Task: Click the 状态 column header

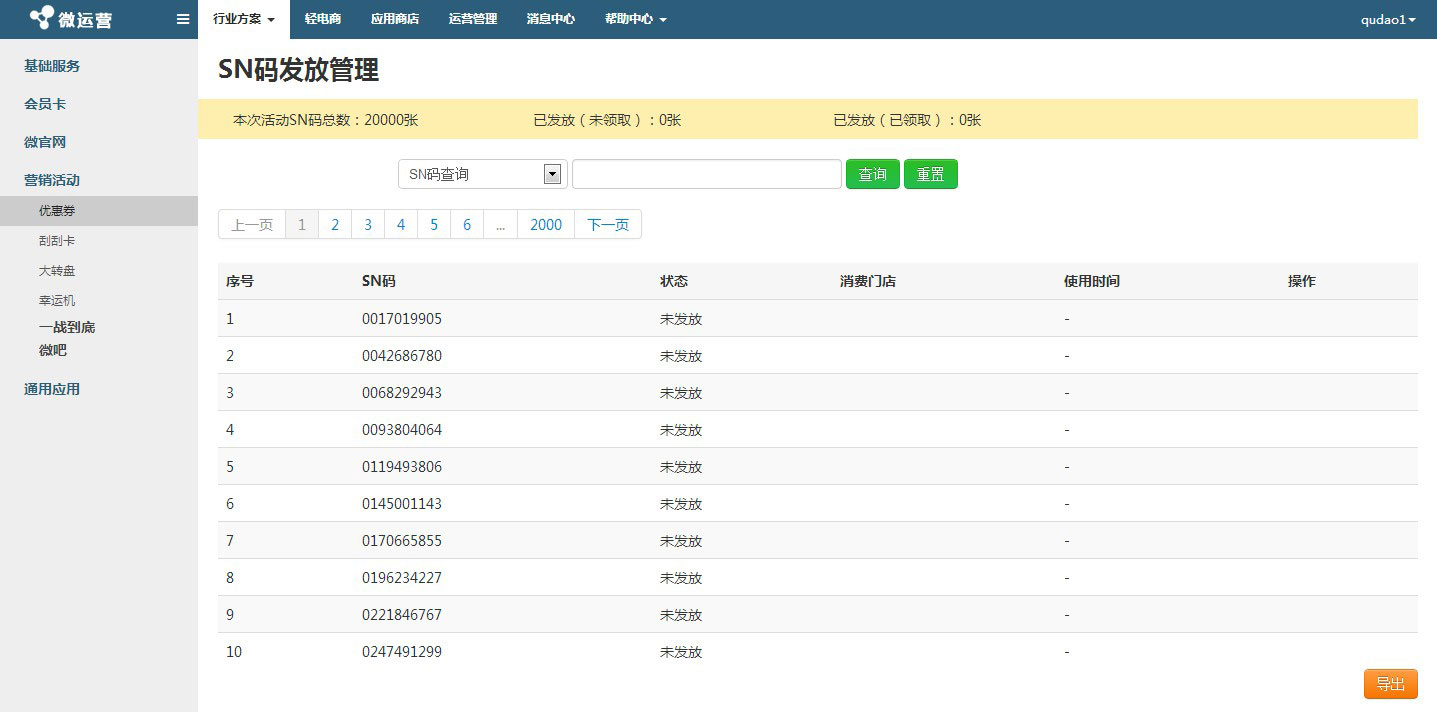Action: pos(674,281)
